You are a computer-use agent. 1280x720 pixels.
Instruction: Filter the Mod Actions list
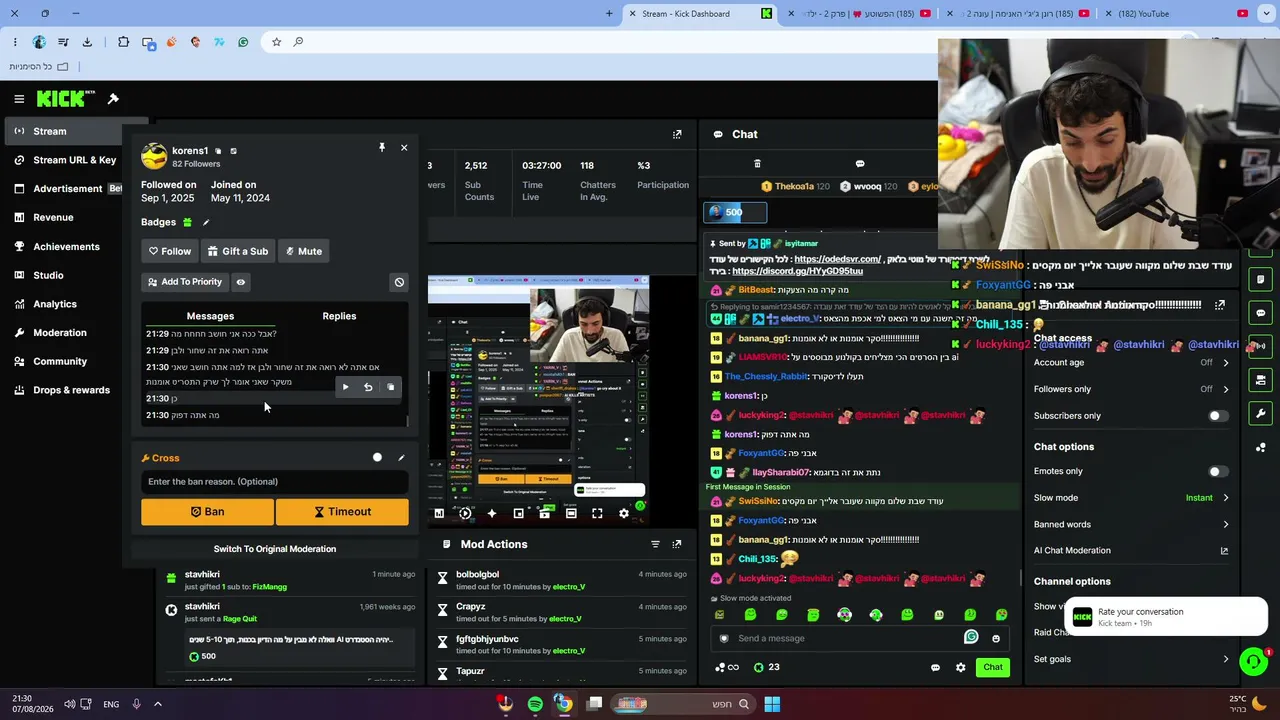click(655, 544)
